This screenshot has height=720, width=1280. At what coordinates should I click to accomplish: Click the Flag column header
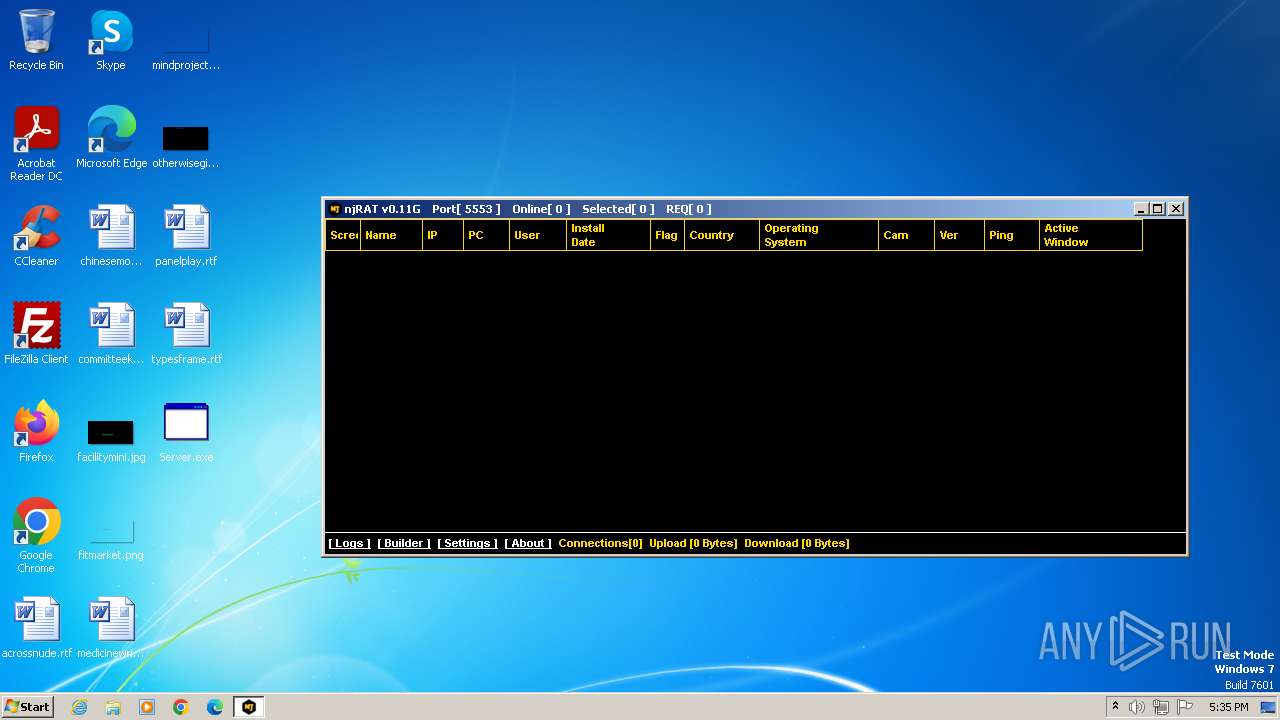[668, 235]
